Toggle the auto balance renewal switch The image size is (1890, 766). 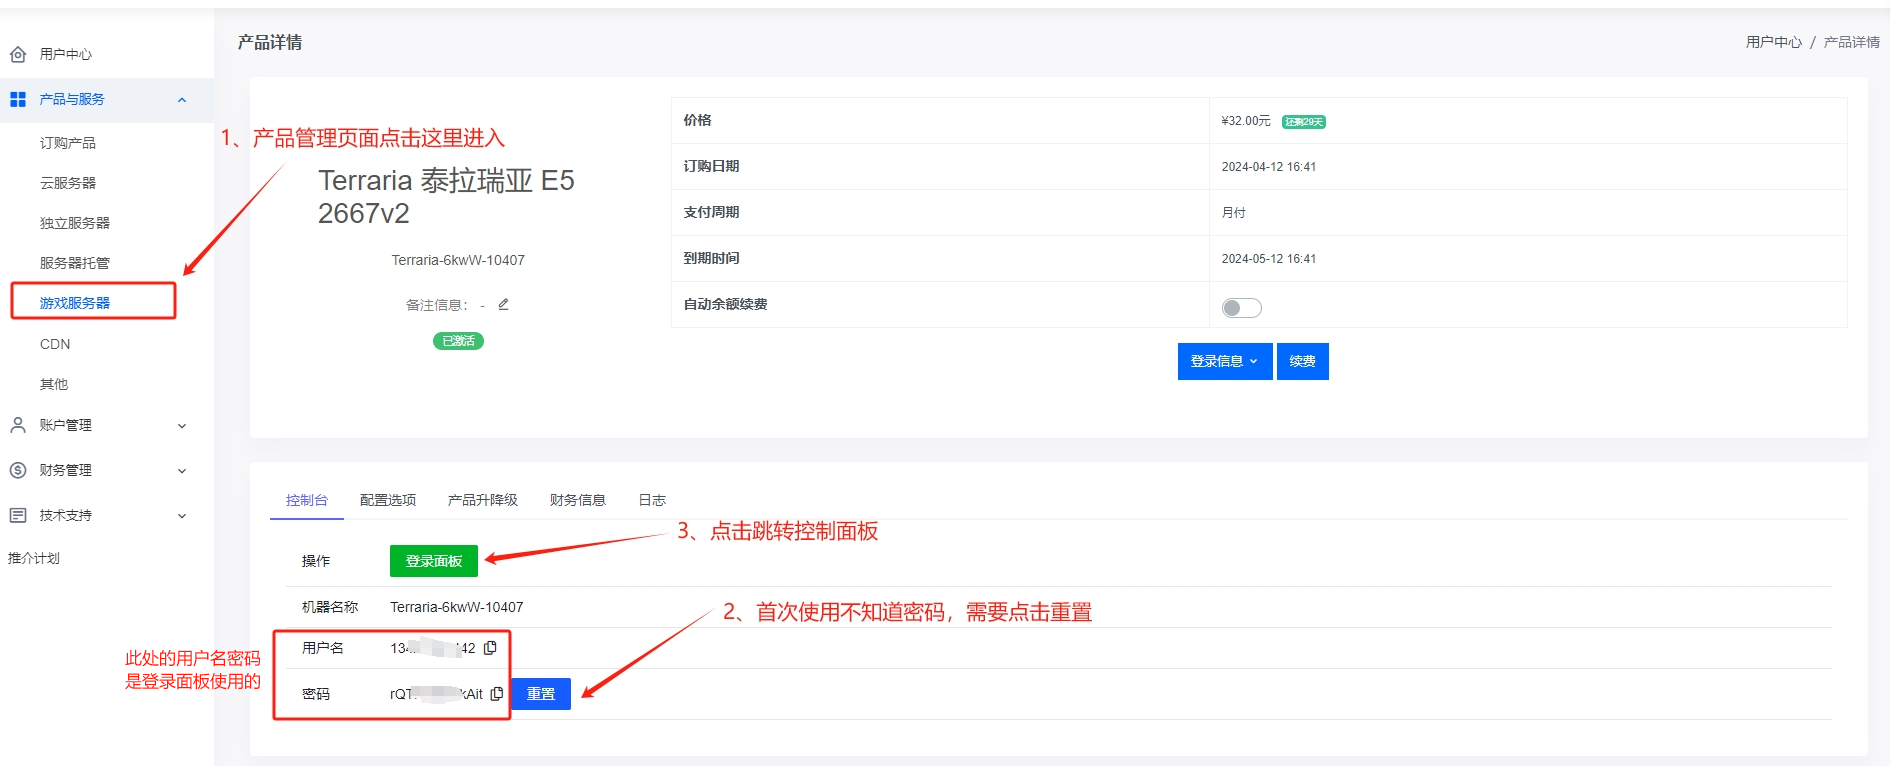coord(1241,308)
